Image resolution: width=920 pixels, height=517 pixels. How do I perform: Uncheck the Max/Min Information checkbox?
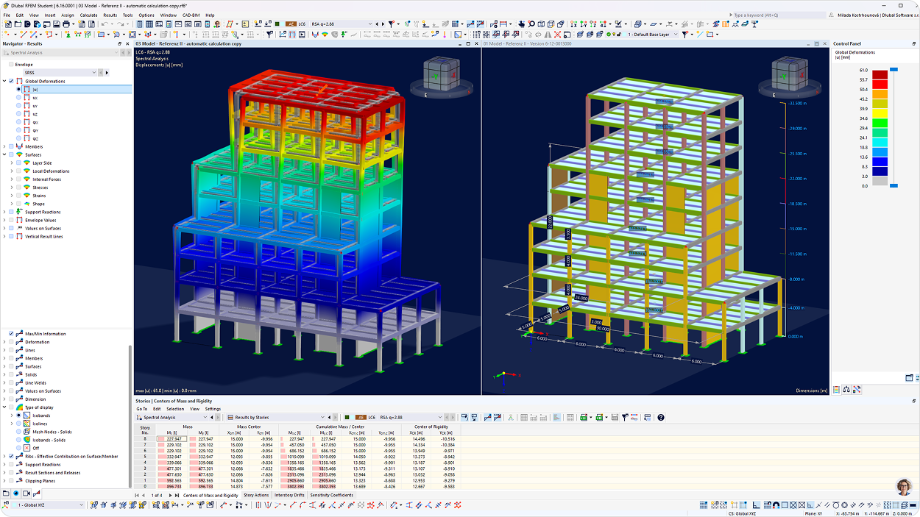click(x=11, y=333)
